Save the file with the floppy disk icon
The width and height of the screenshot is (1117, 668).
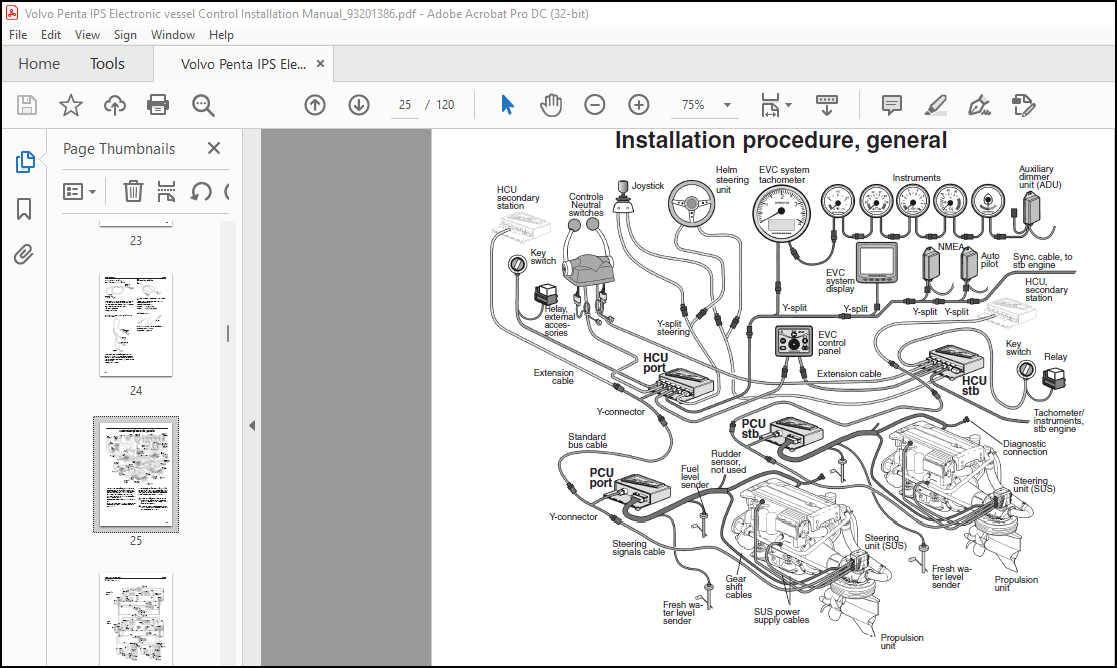click(x=27, y=105)
